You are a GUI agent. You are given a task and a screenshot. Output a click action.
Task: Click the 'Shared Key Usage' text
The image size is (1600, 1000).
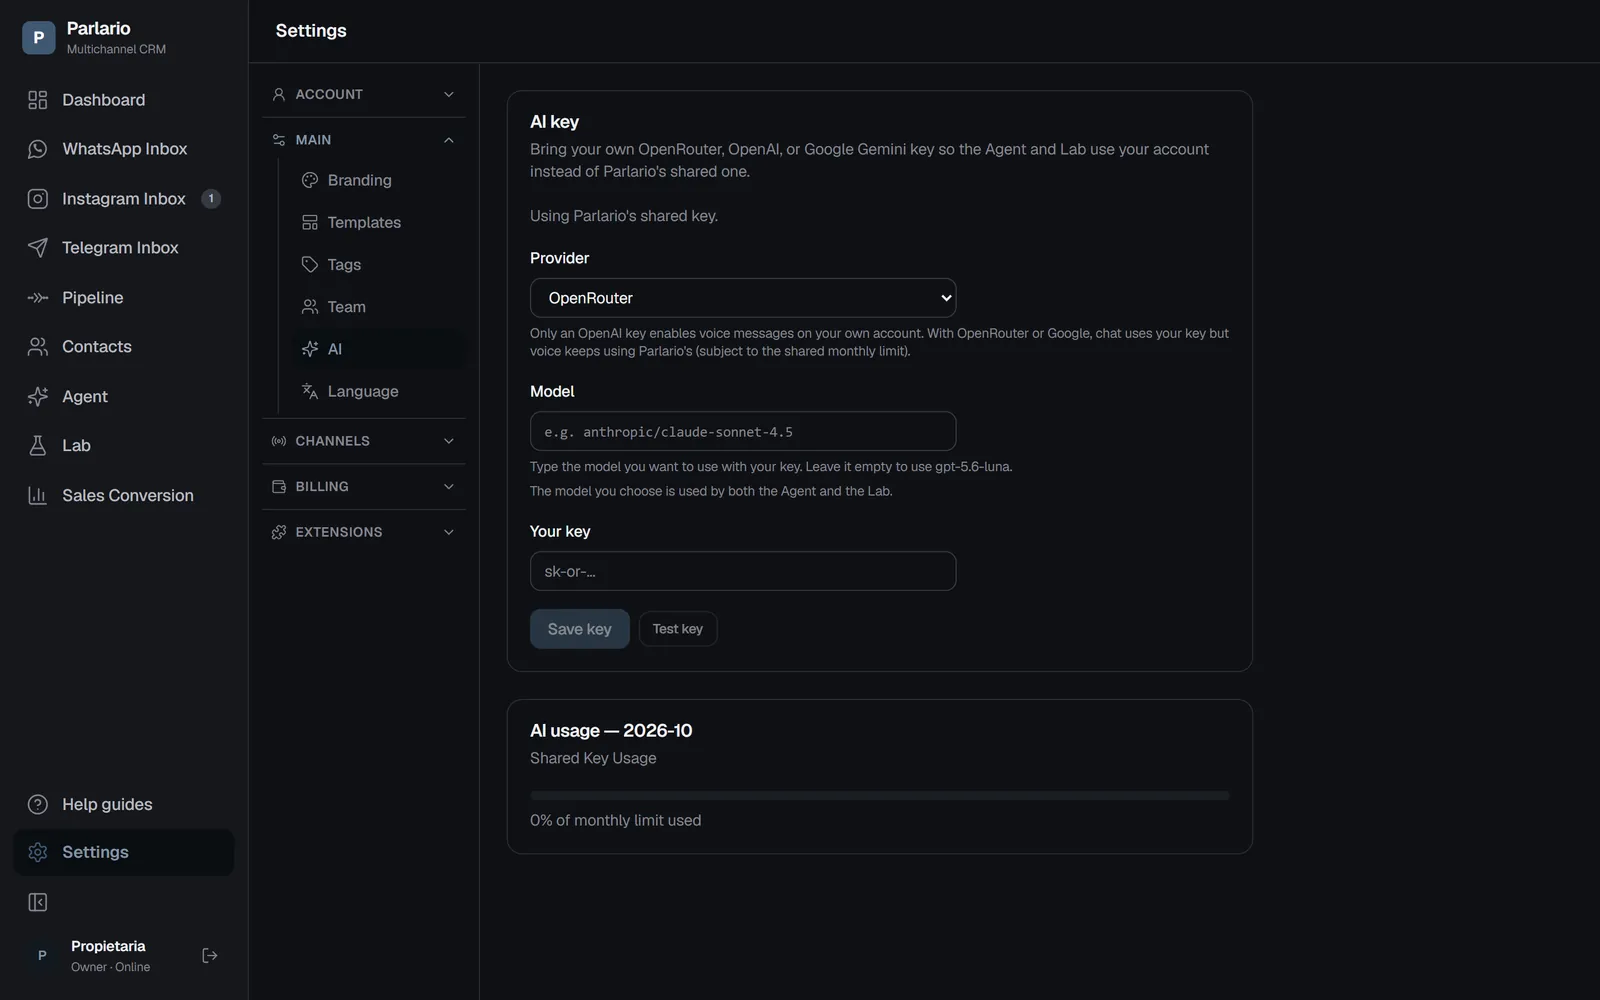(593, 759)
